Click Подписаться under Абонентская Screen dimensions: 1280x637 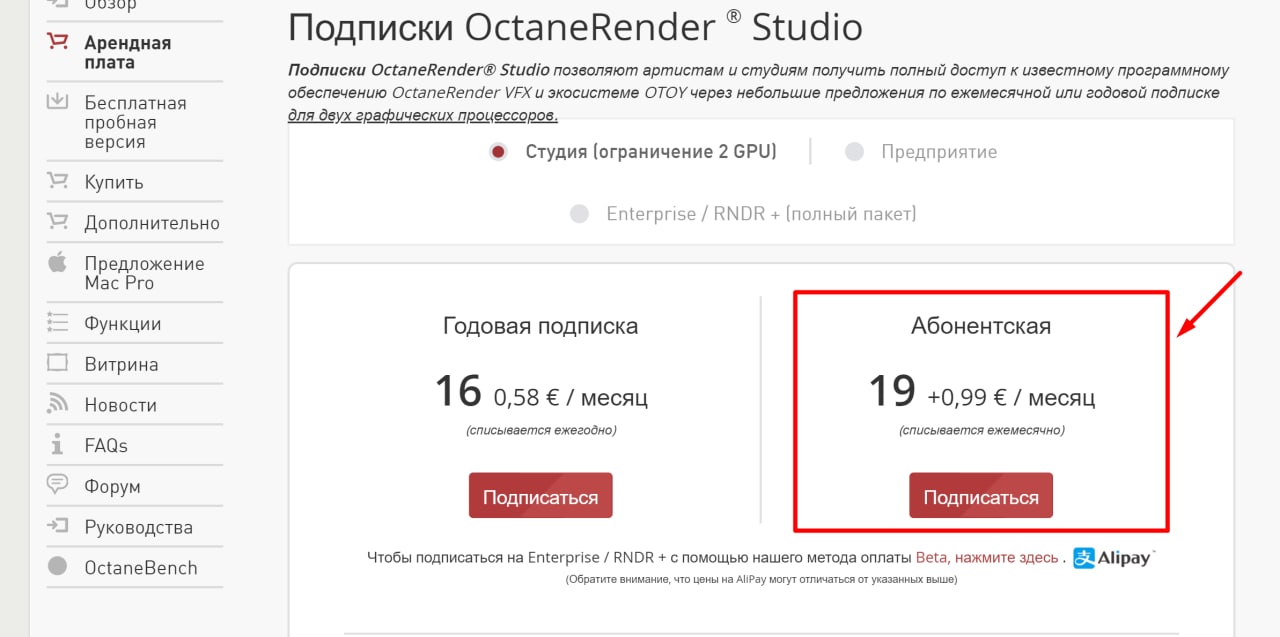[981, 496]
